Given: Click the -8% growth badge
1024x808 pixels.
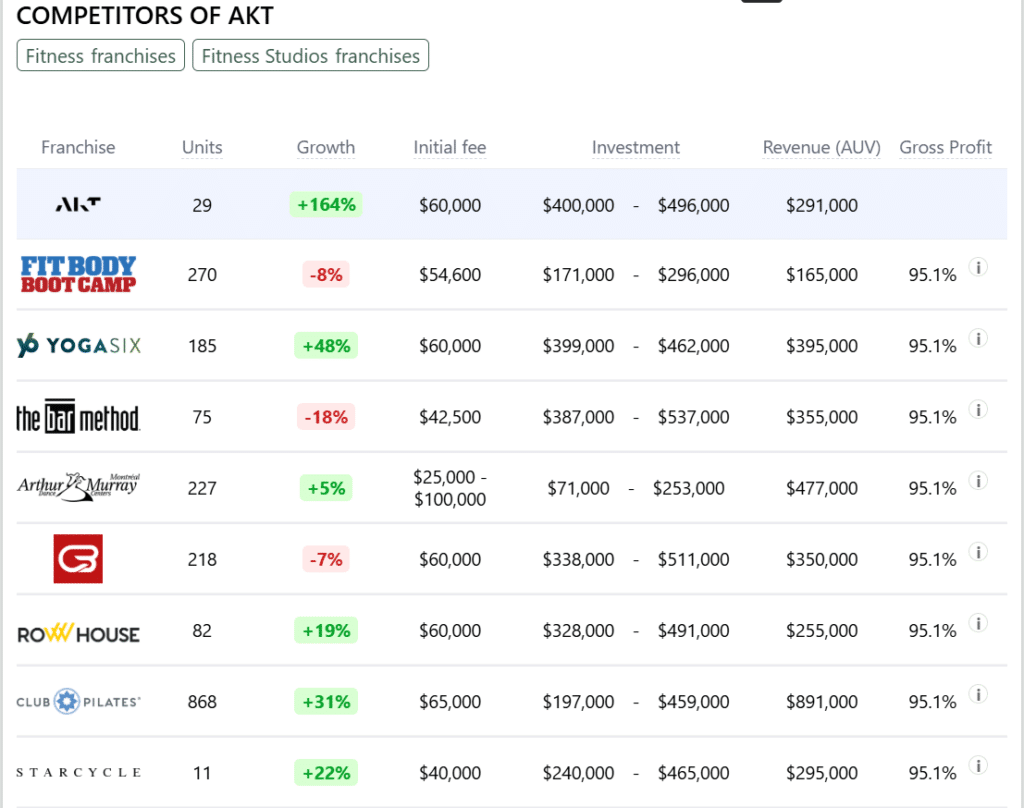Looking at the screenshot, I should pyautogui.click(x=326, y=274).
